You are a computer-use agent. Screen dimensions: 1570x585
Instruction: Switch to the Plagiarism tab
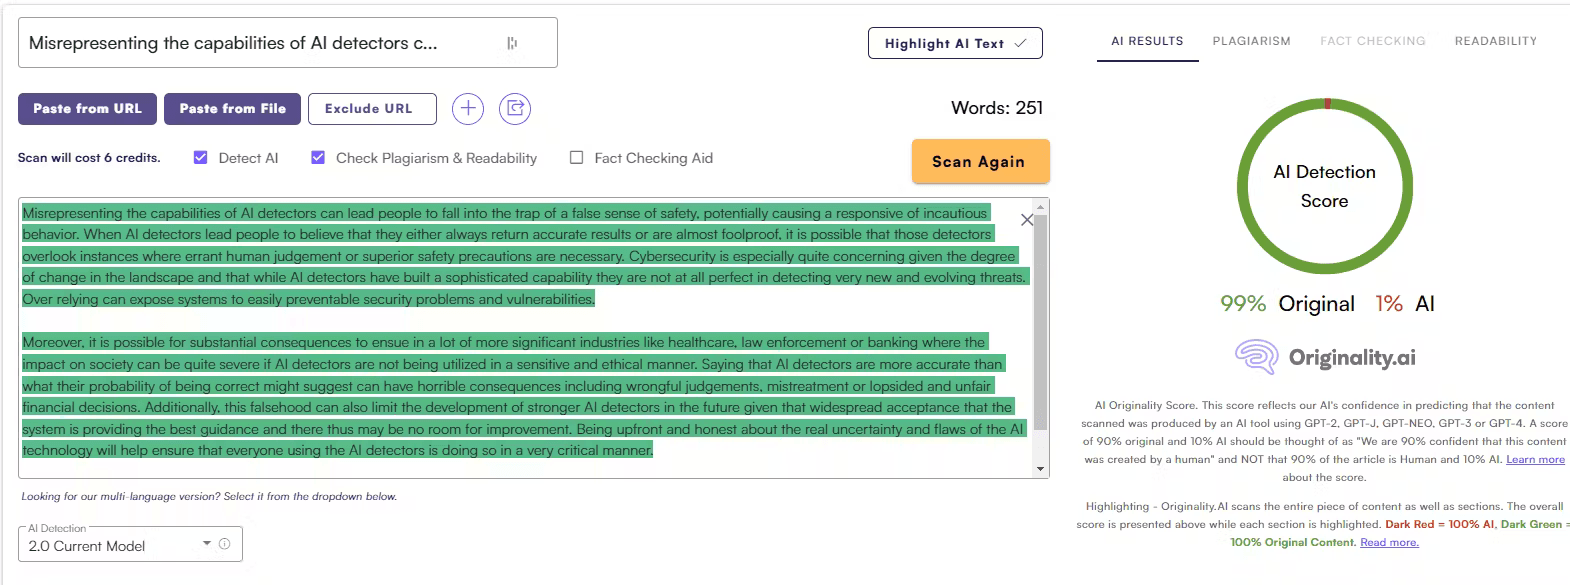1251,41
